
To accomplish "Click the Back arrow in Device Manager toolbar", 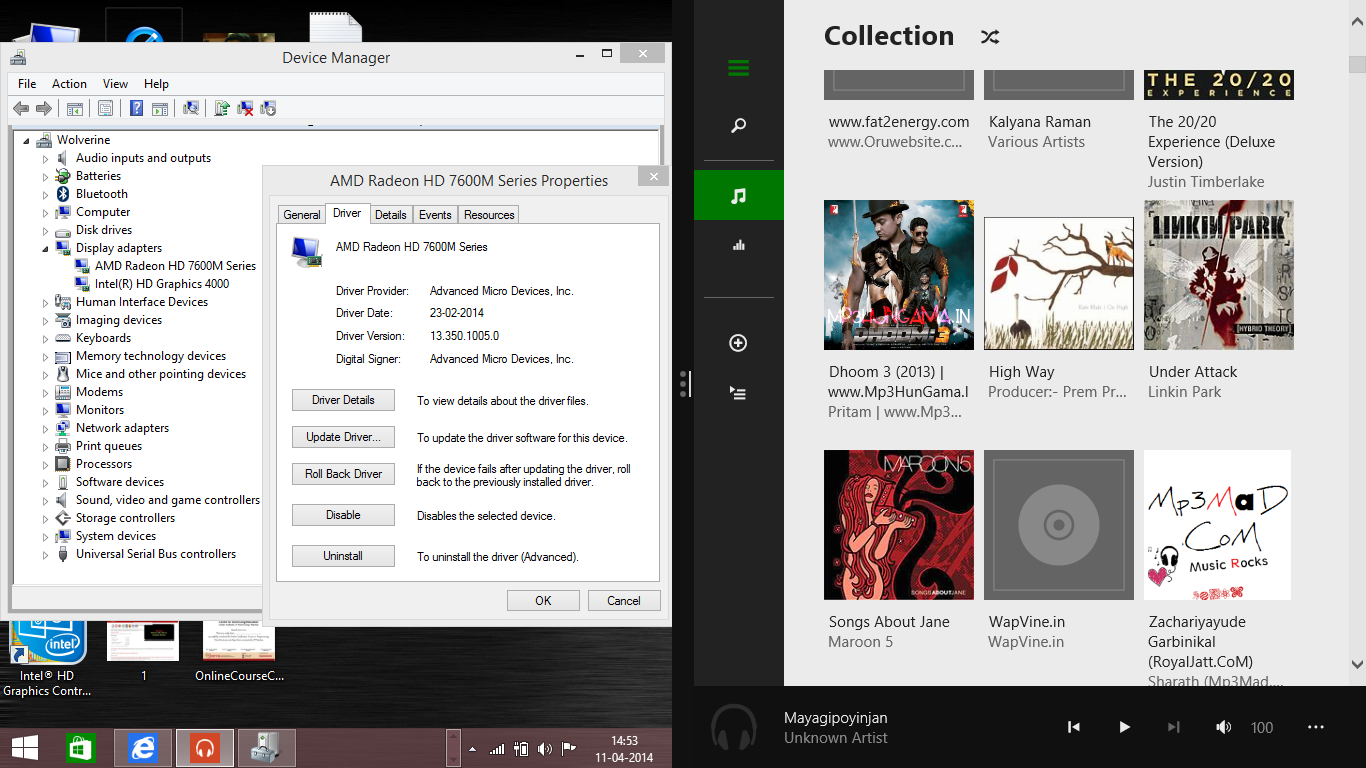I will point(21,108).
